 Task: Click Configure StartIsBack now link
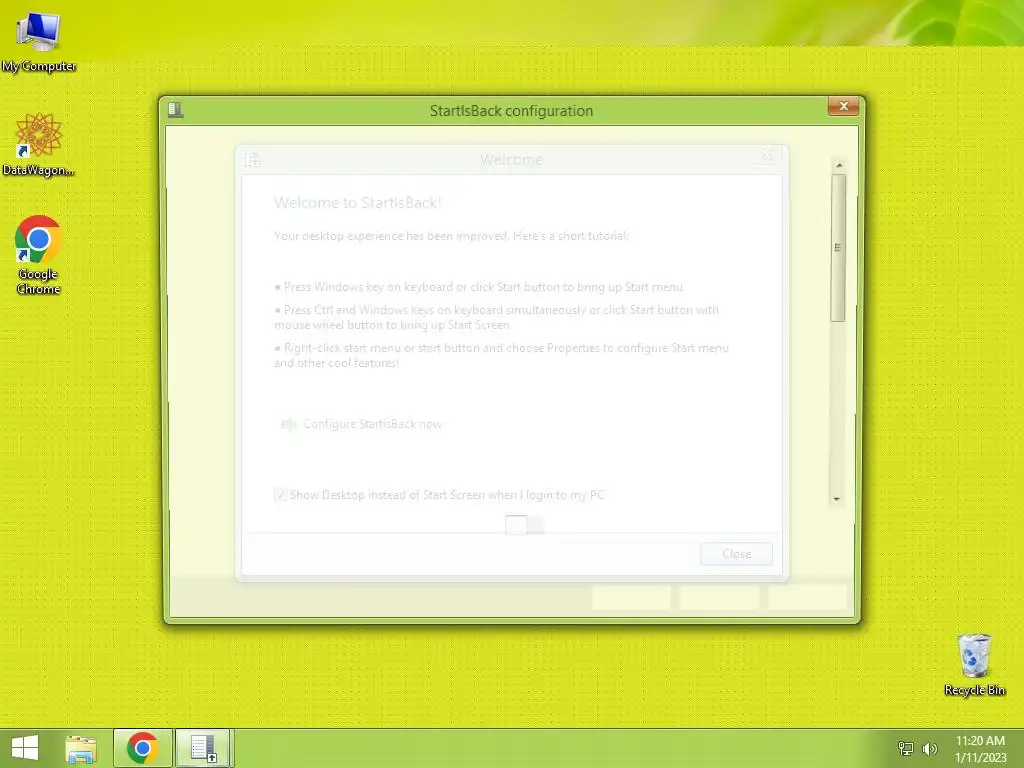[x=372, y=424]
